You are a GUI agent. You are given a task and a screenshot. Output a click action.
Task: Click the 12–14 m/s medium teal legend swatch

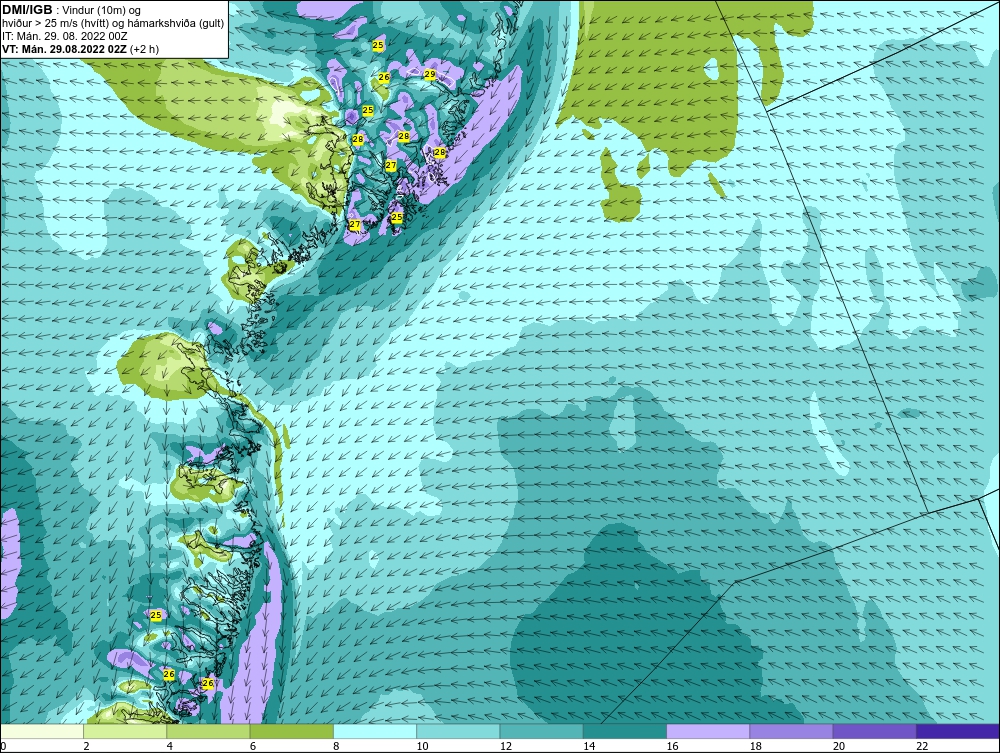(x=541, y=731)
